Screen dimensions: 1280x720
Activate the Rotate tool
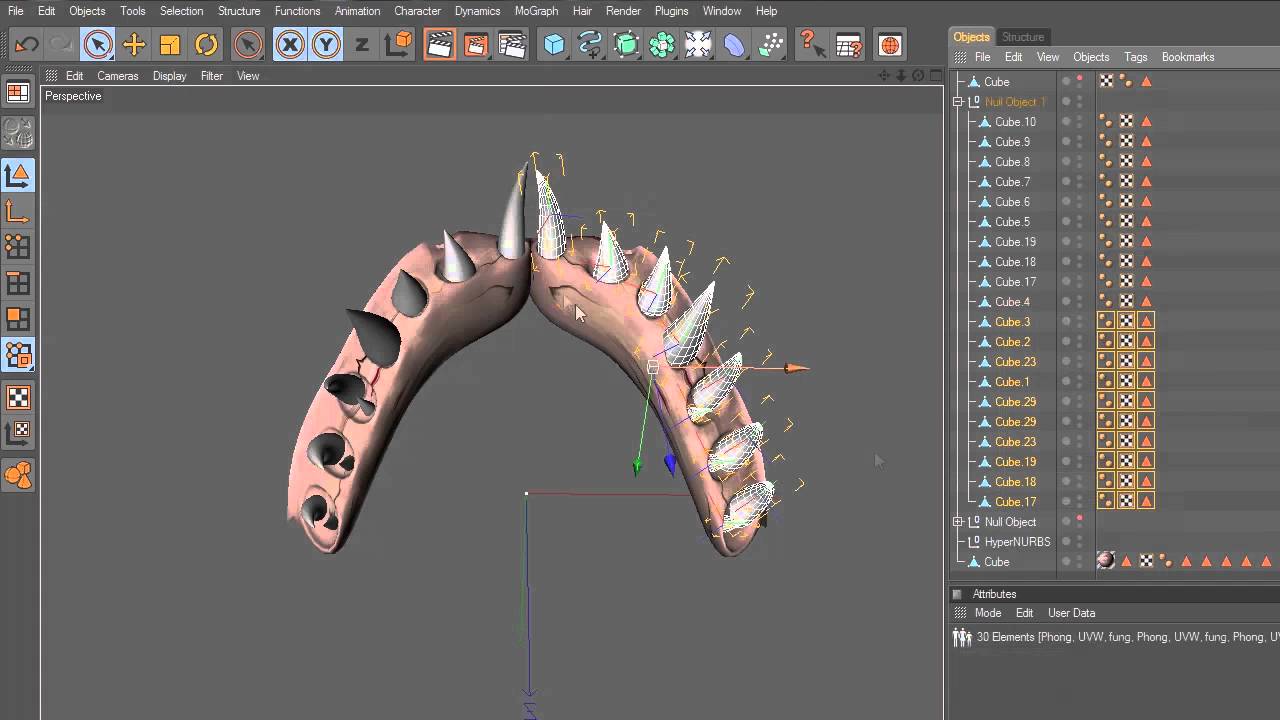206,45
